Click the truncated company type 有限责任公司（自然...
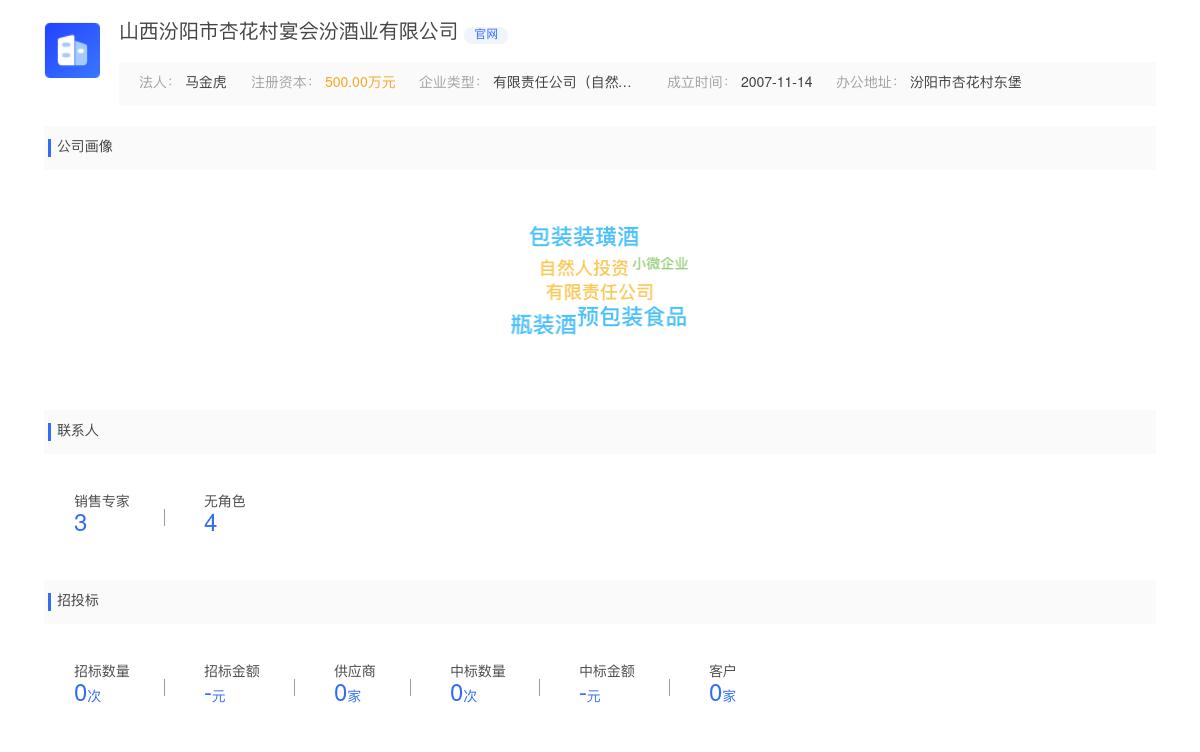 [562, 83]
